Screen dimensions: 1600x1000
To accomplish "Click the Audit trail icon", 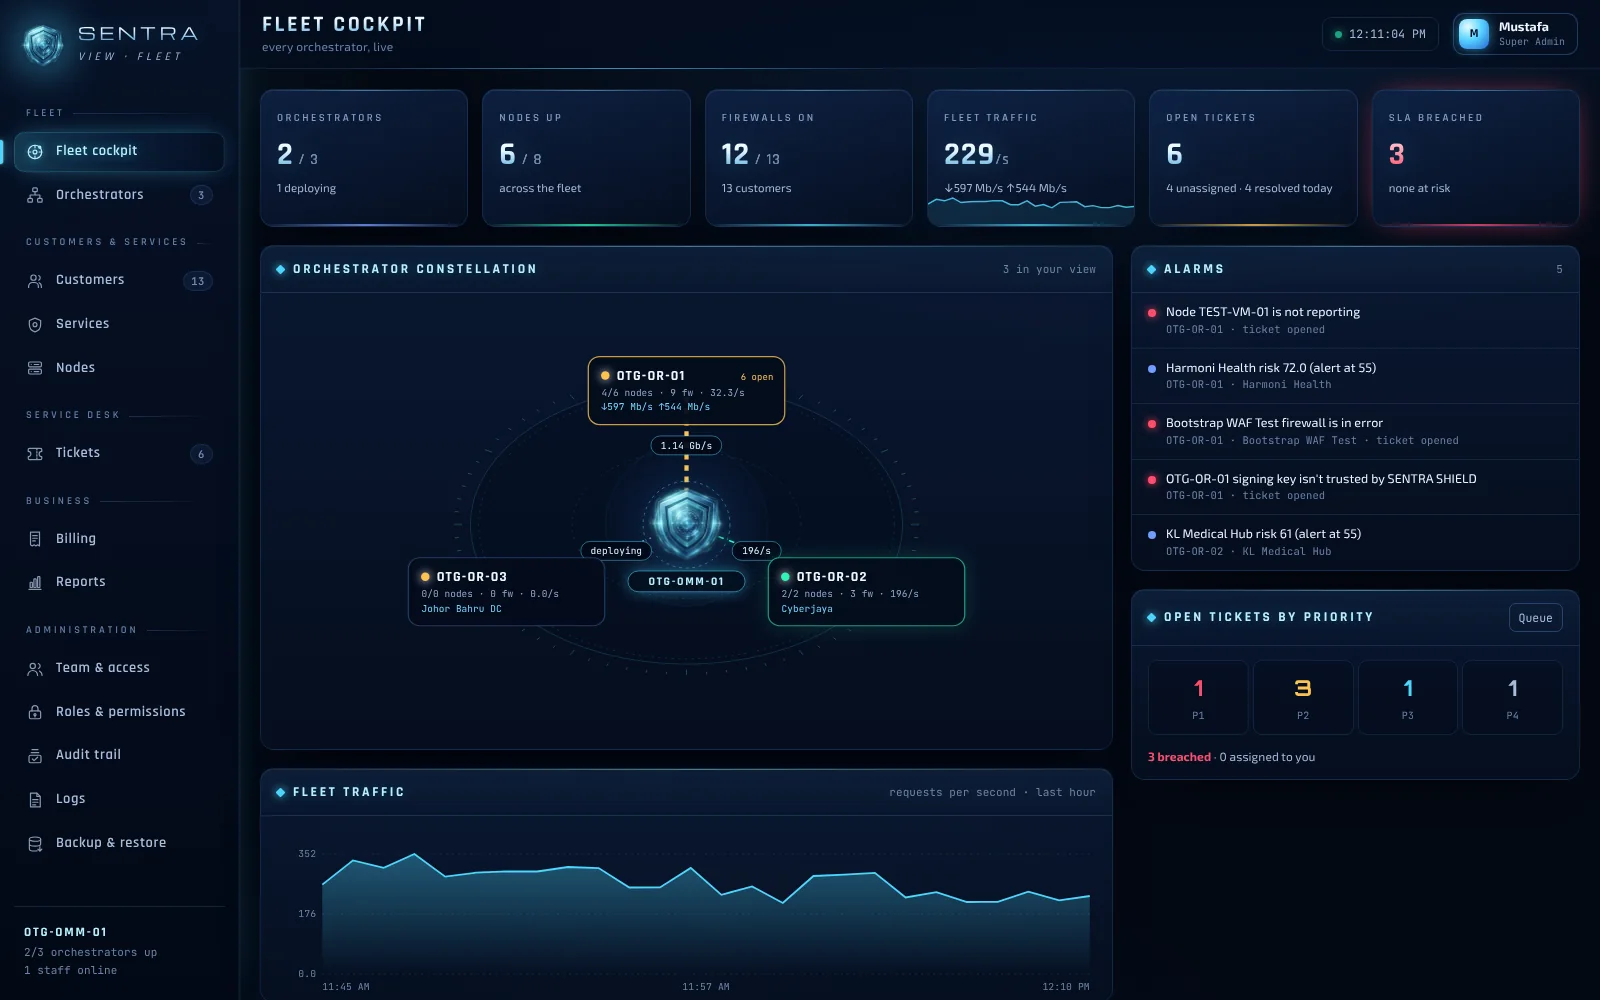I will (x=35, y=756).
